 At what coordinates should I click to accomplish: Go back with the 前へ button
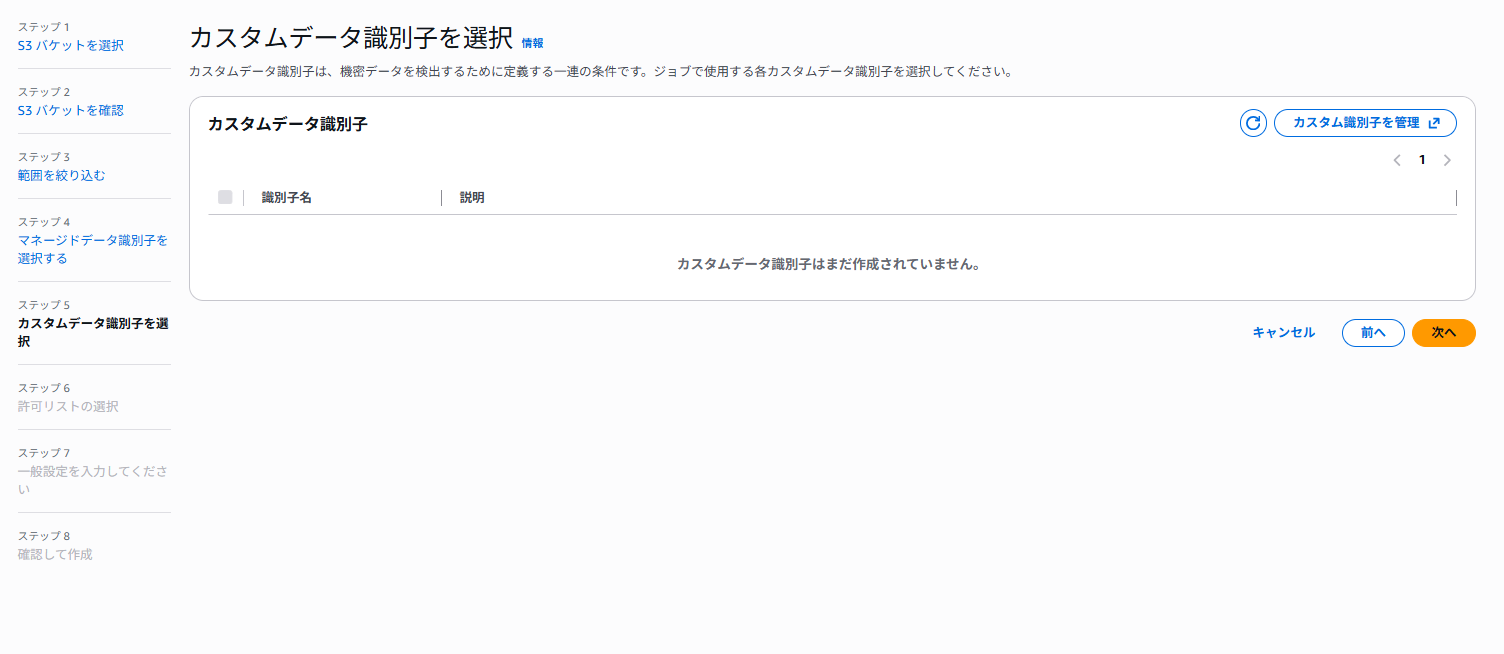click(x=1373, y=333)
